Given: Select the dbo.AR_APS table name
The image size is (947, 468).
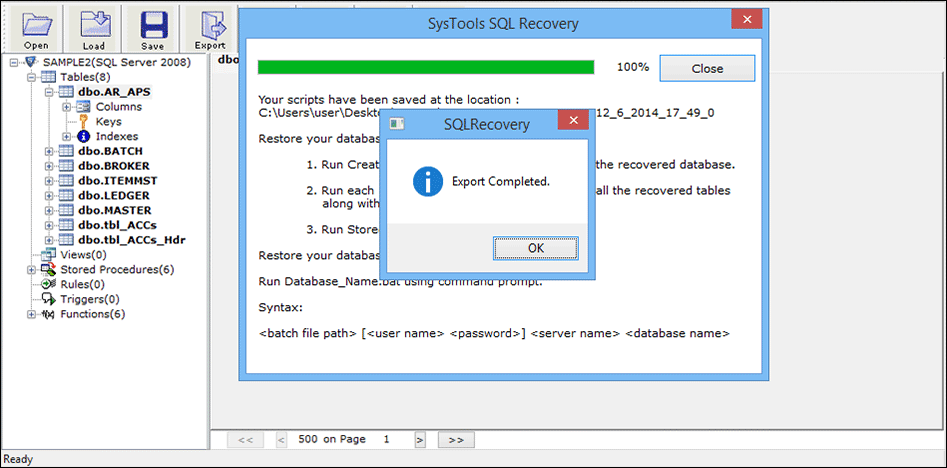Looking at the screenshot, I should pos(114,92).
